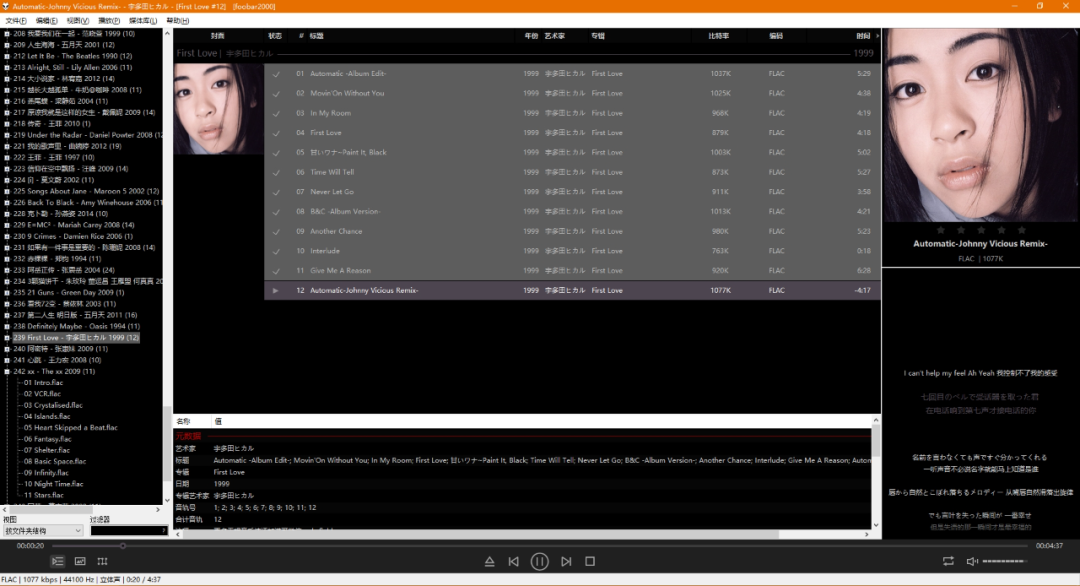
Task: Expand the '235 21 Guns' folder node
Action: [x=7, y=293]
